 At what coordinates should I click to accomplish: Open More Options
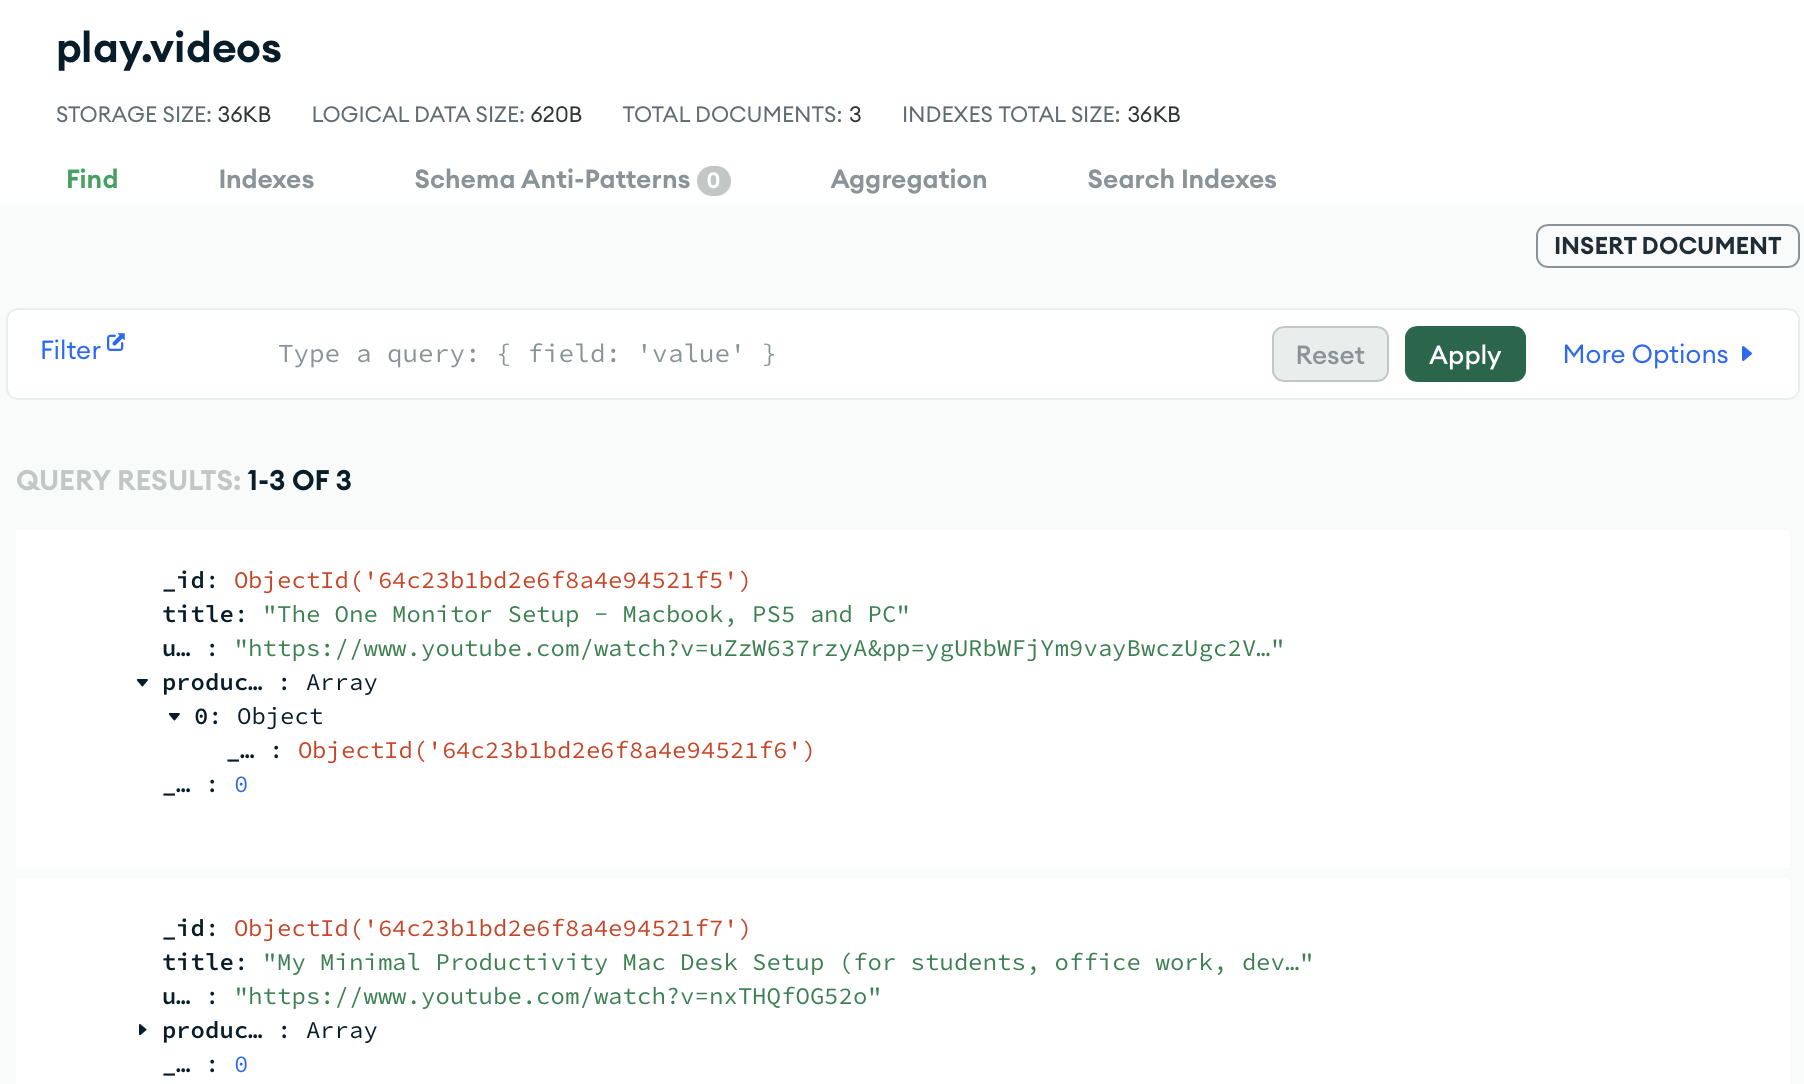[1645, 354]
